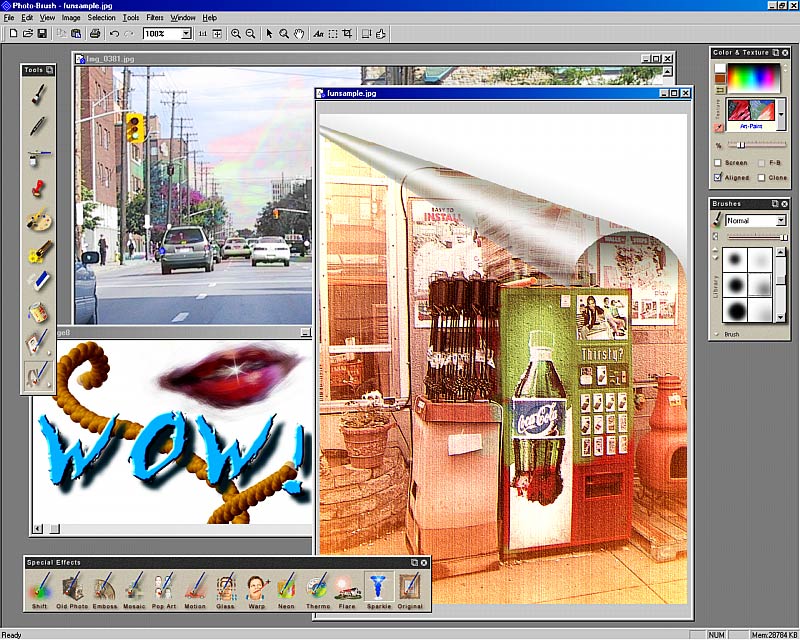This screenshot has width=800, height=640.
Task: Pick the artist palette tool in Tools
Action: [38, 219]
